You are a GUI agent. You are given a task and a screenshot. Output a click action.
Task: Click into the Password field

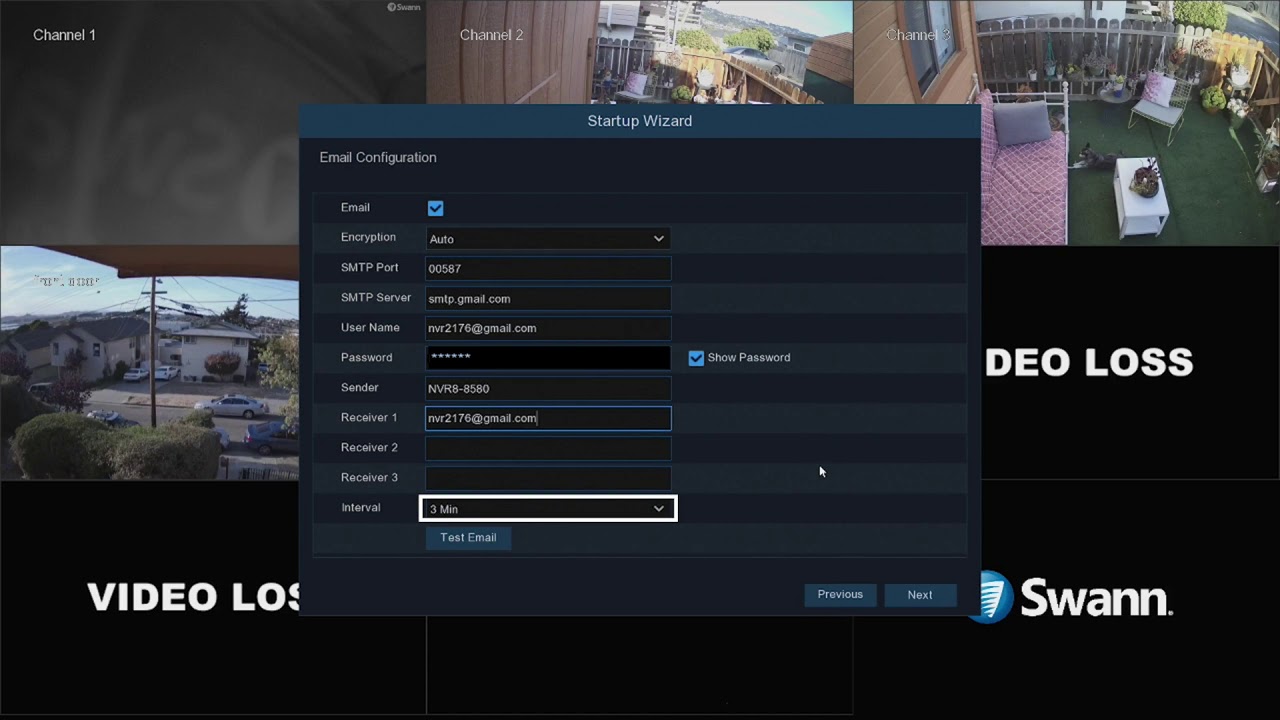(x=548, y=358)
